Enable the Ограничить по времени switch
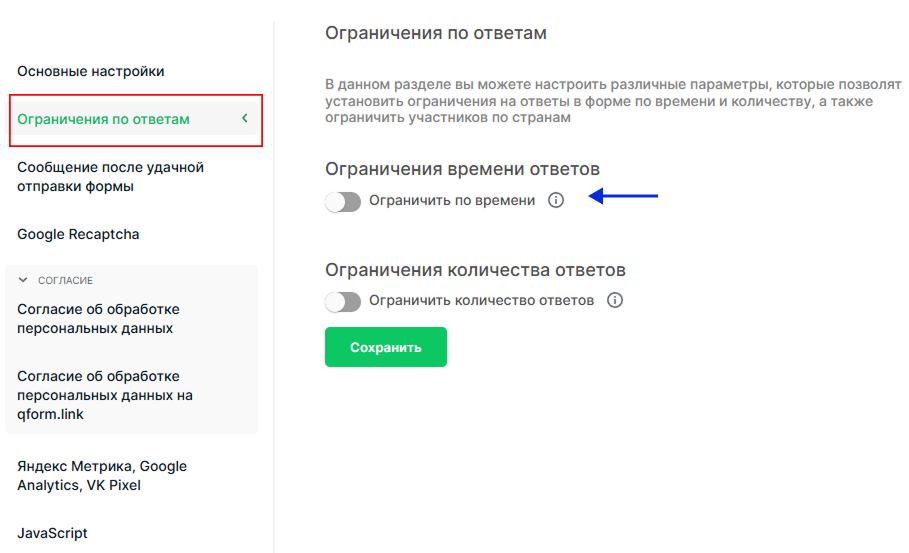 [x=343, y=202]
